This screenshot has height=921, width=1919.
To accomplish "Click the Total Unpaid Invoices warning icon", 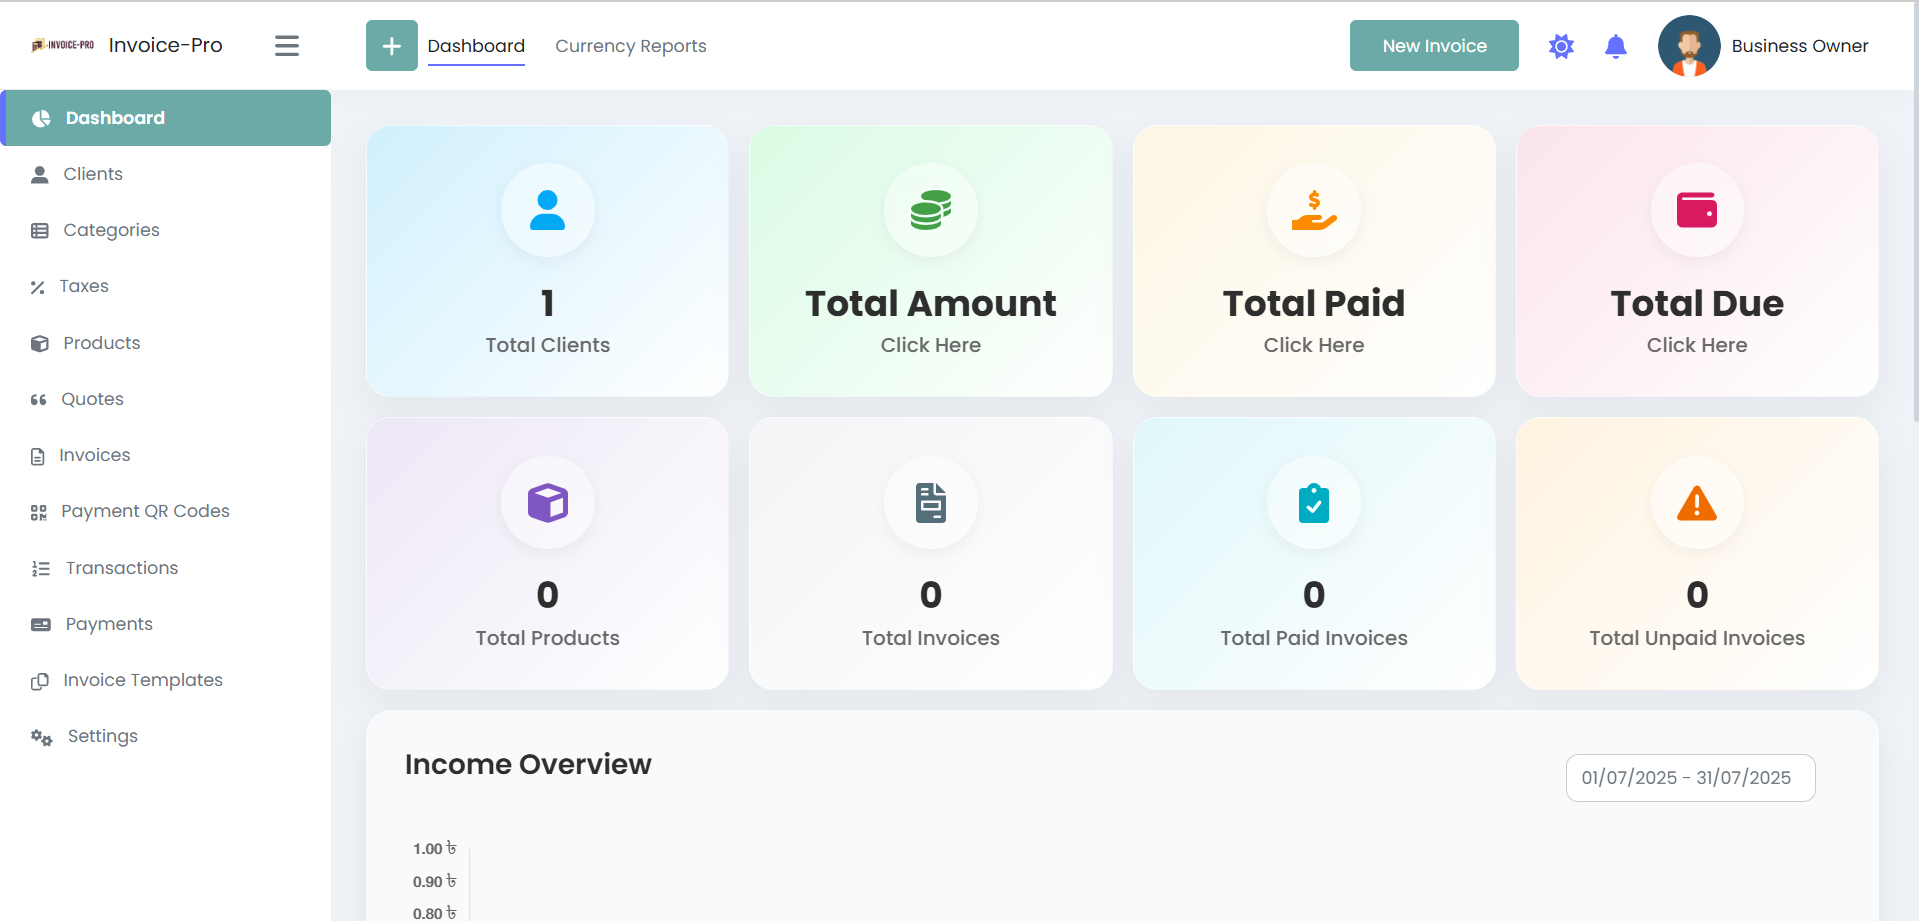I will pyautogui.click(x=1696, y=503).
